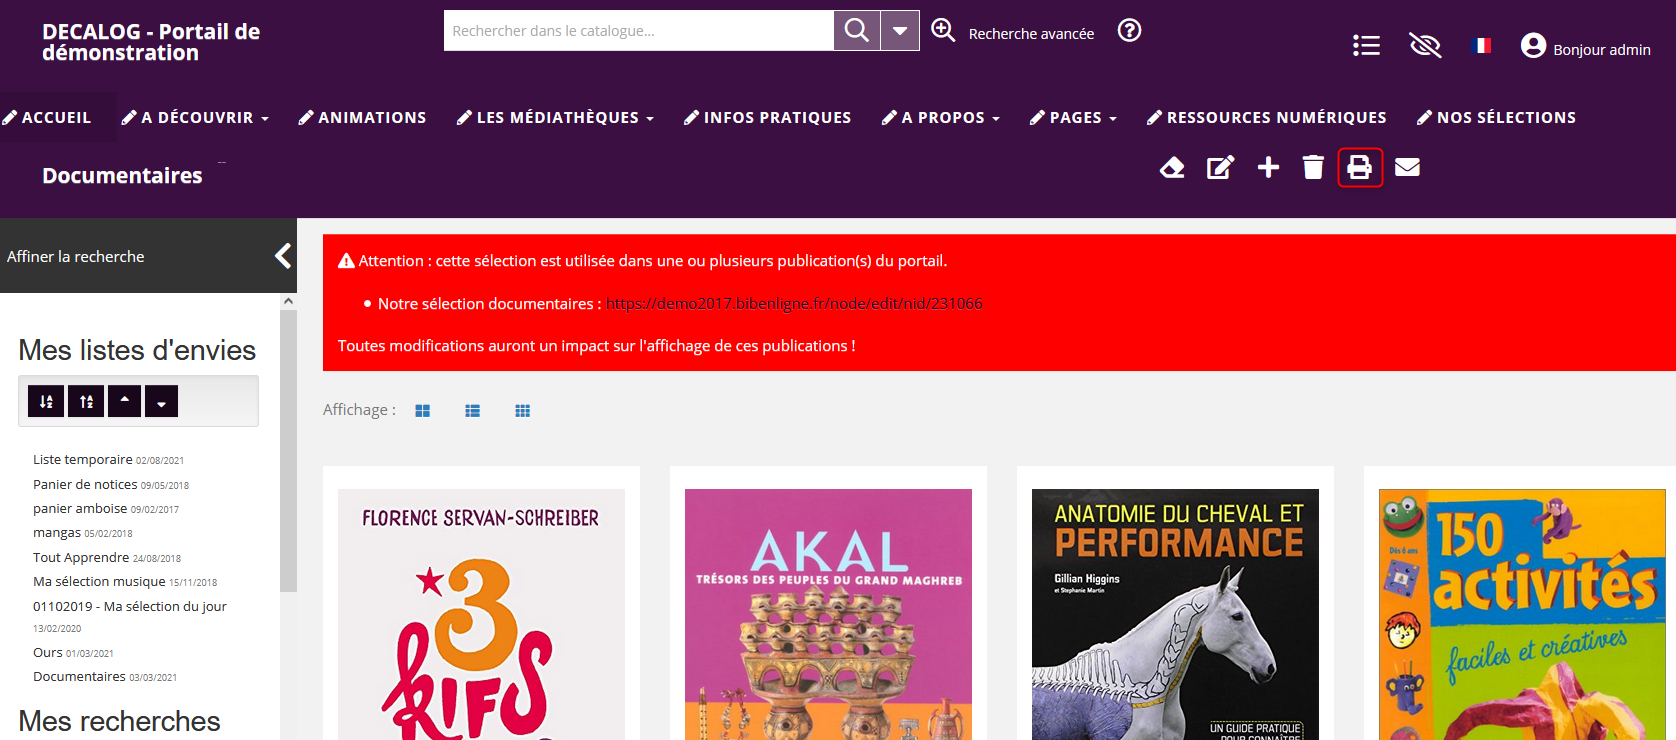Image resolution: width=1676 pixels, height=740 pixels.
Task: Open Ma sélection musique list
Action: click(x=99, y=582)
